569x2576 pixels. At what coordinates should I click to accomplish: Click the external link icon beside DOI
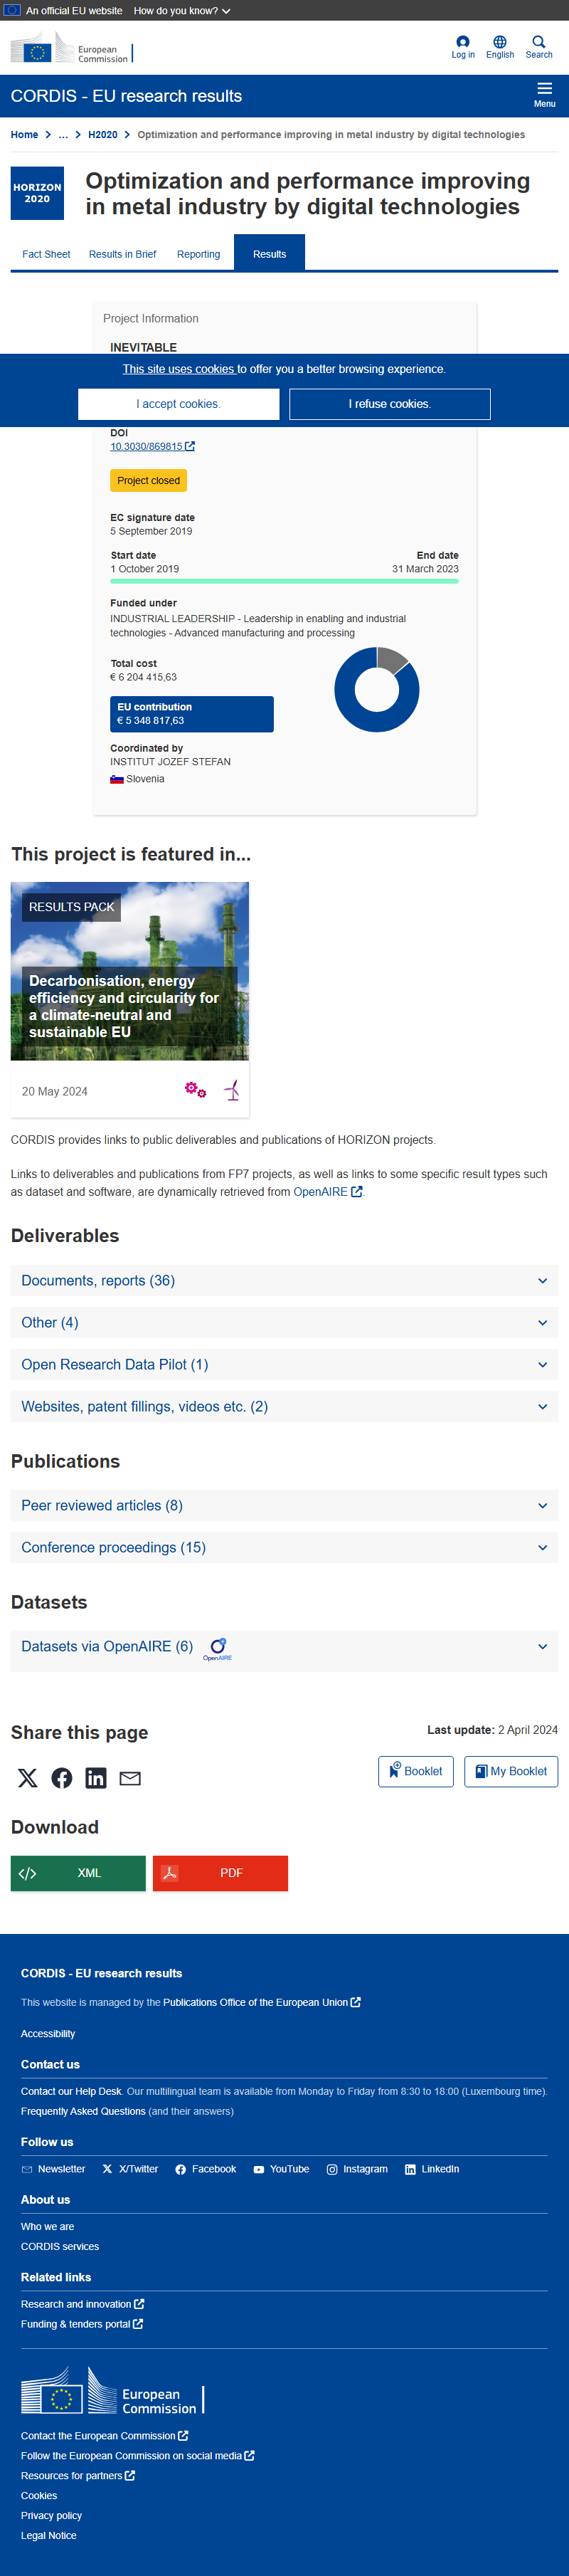tap(190, 446)
